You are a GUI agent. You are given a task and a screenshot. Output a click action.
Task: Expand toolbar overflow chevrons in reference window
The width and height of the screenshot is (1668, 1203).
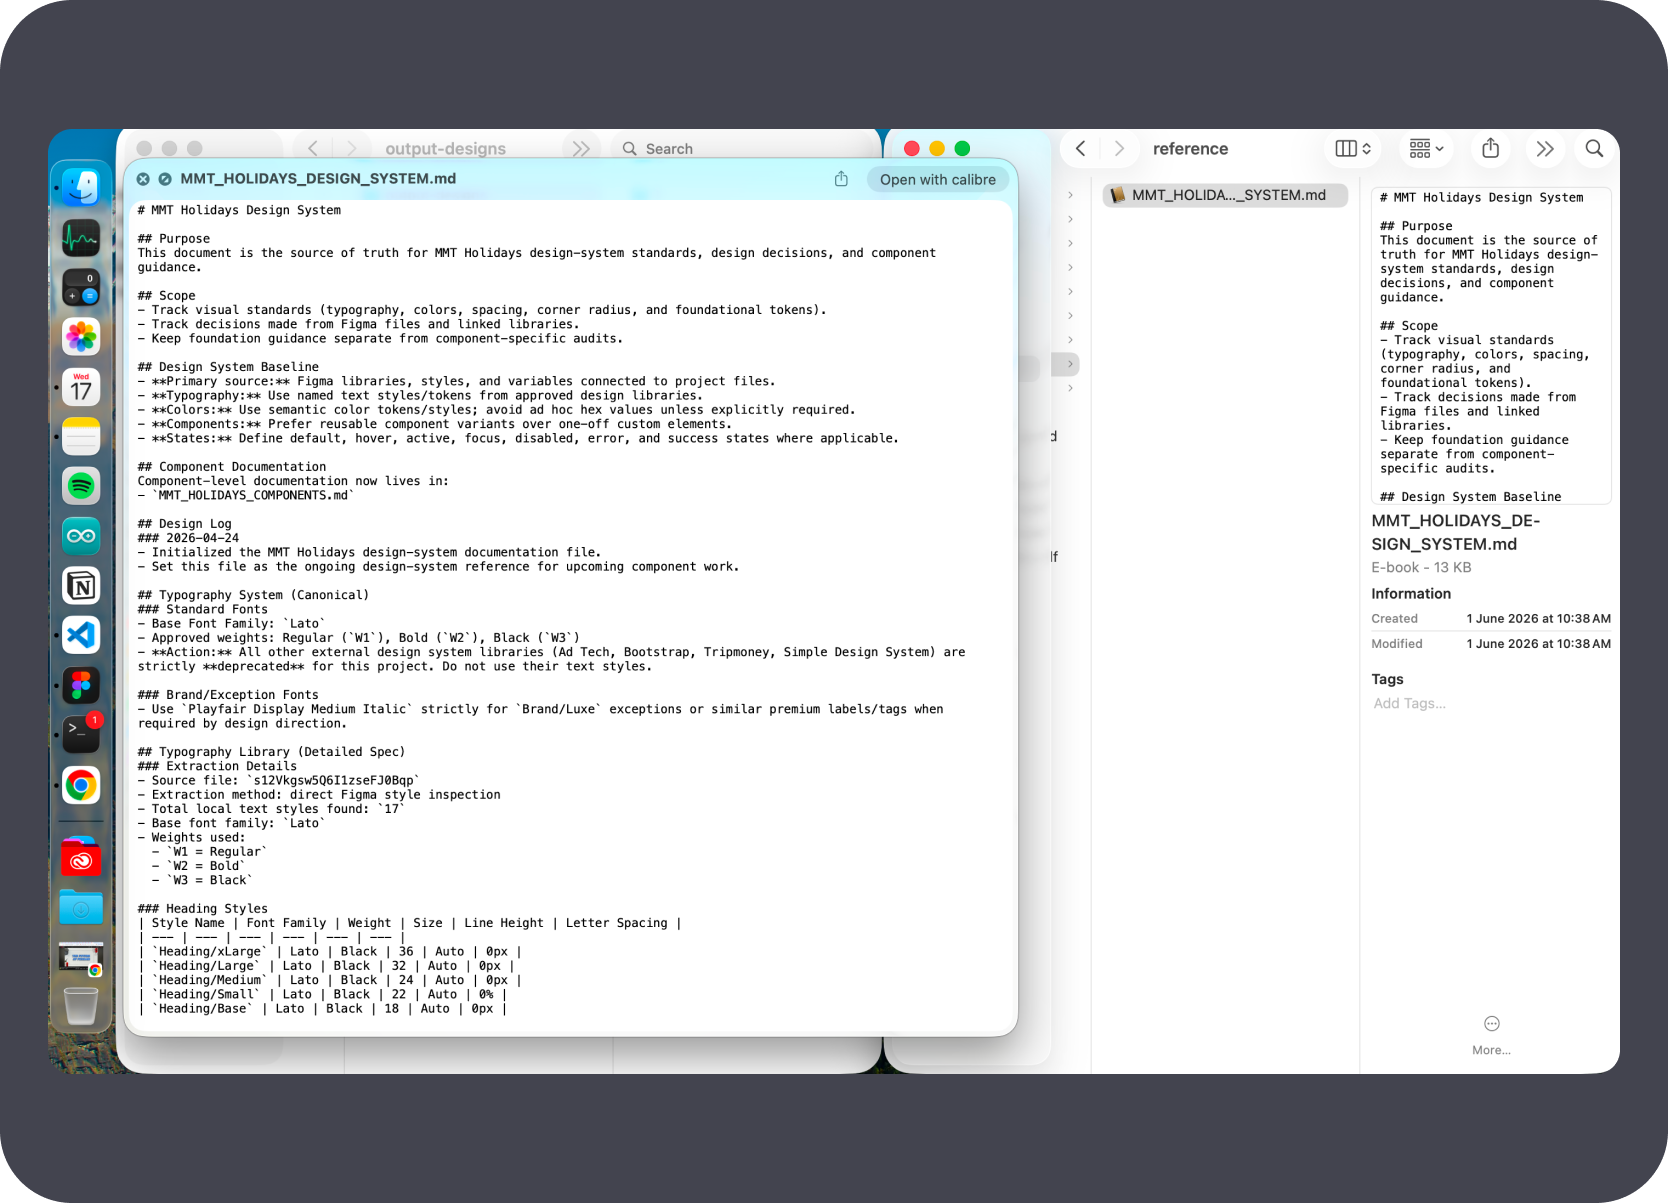click(x=1545, y=149)
